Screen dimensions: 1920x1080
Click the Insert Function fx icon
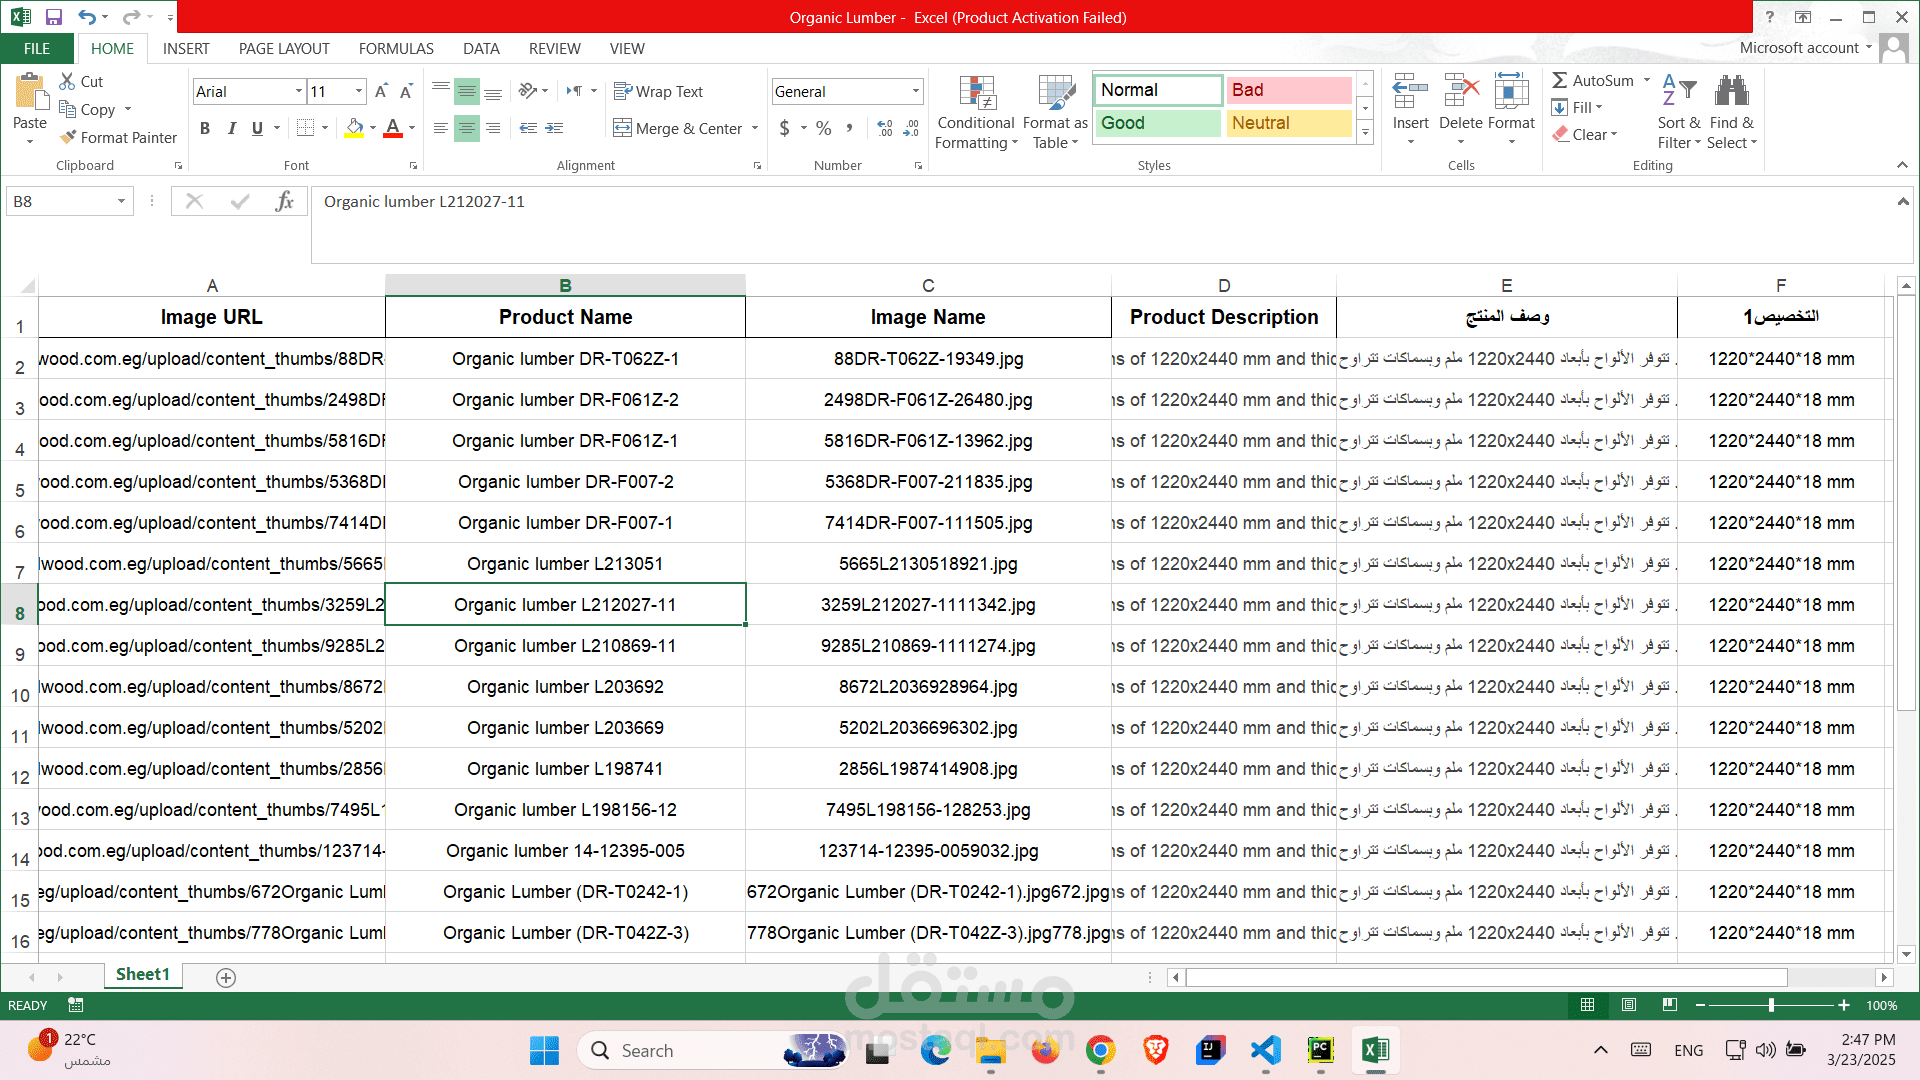284,202
